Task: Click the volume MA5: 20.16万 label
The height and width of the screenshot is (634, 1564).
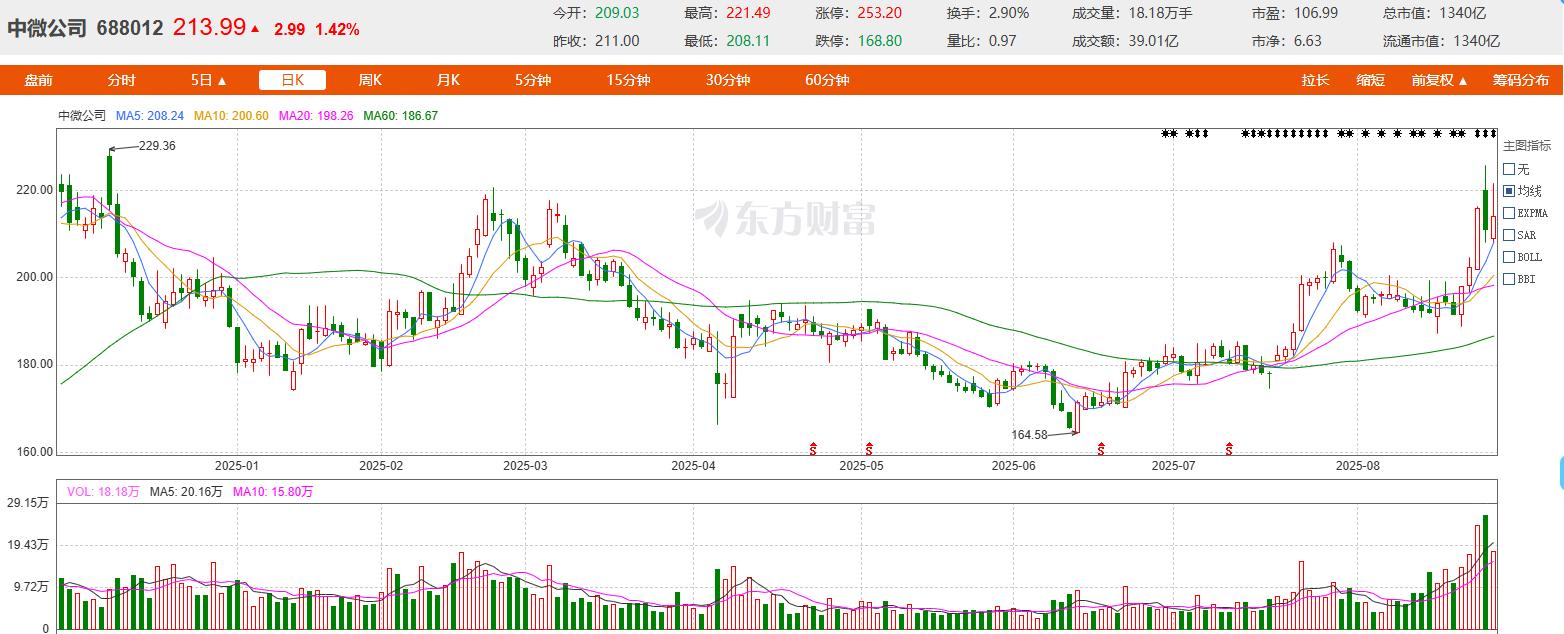Action: click(188, 491)
